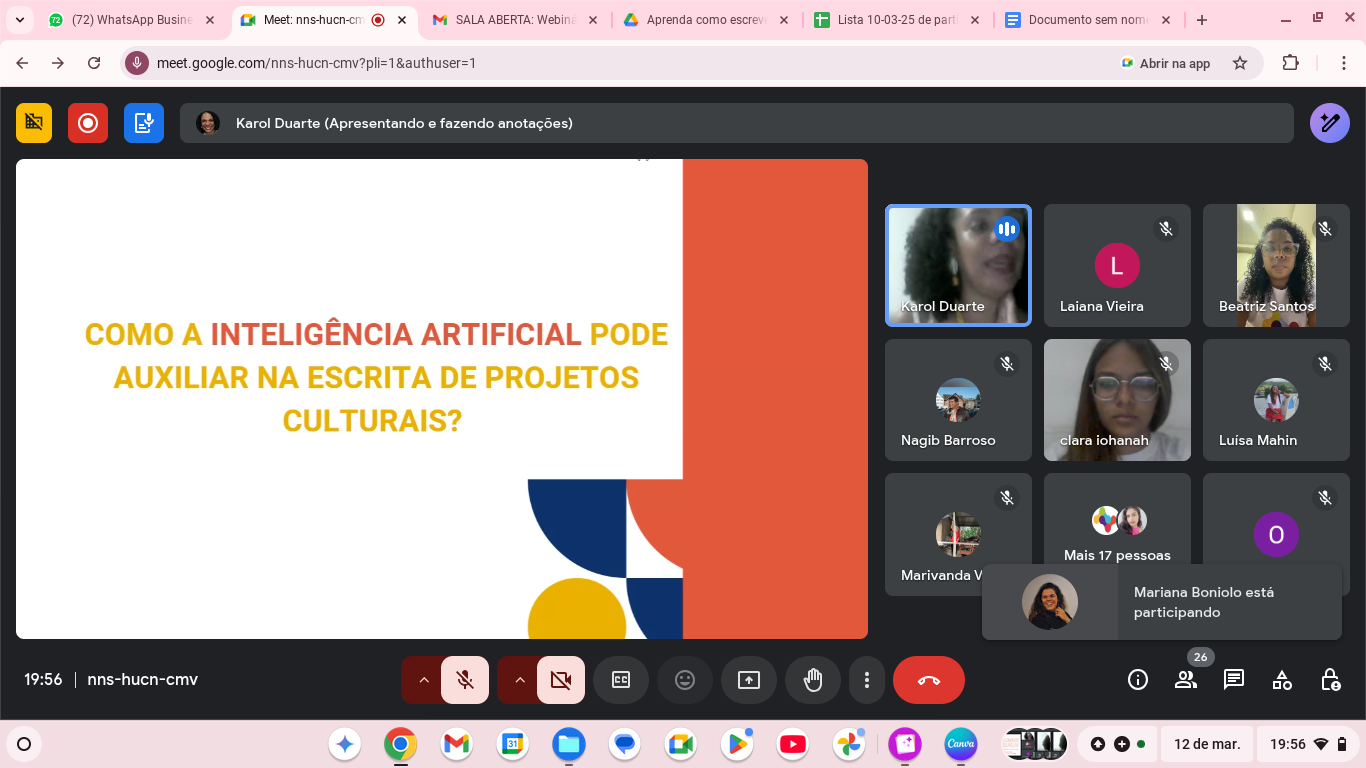Turn on the camera
This screenshot has width=1366, height=768.
click(x=561, y=680)
